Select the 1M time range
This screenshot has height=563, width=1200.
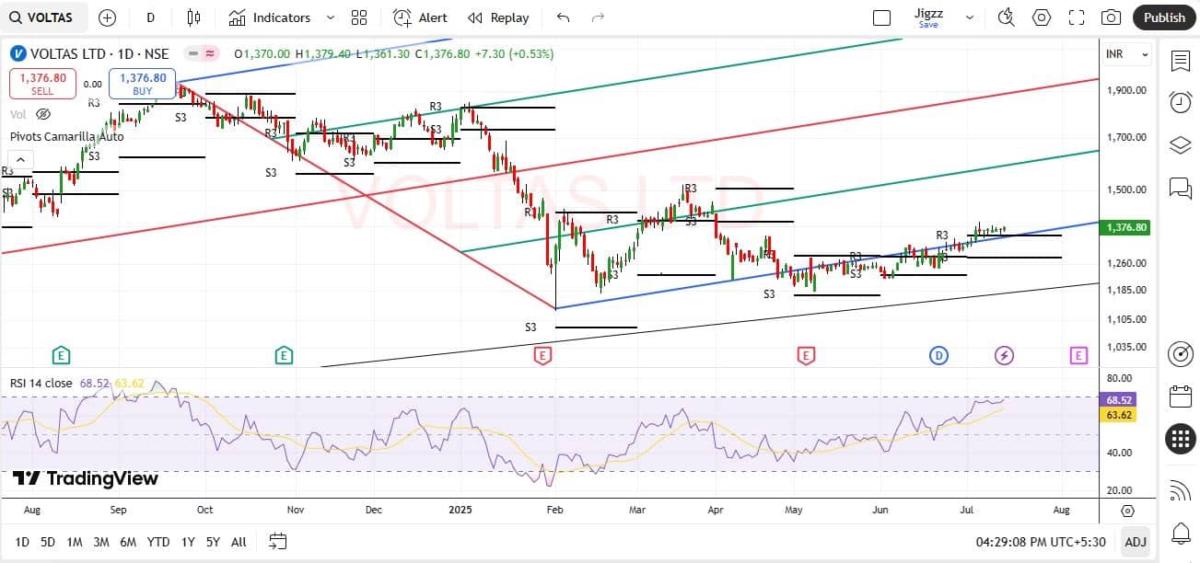[x=75, y=542]
